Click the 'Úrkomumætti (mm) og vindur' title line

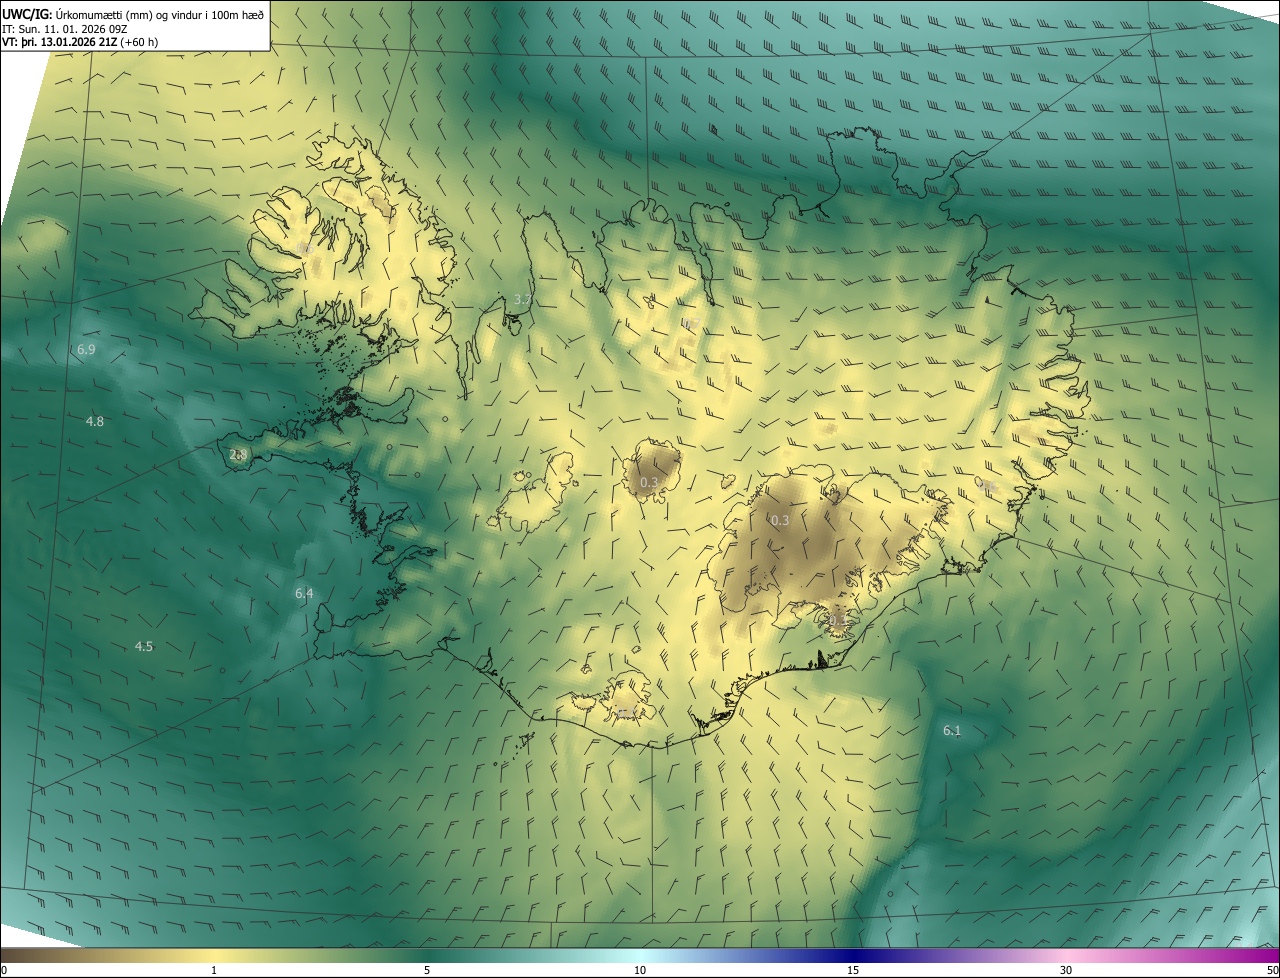click(133, 14)
